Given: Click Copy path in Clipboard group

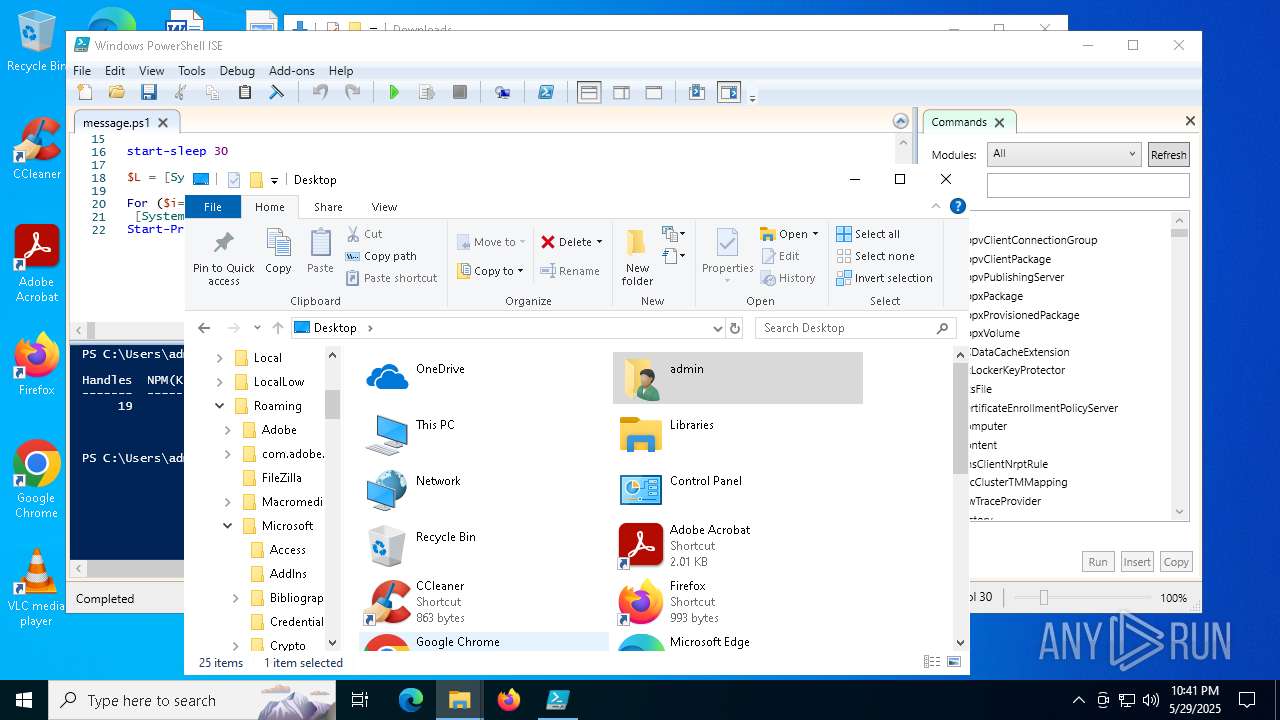Looking at the screenshot, I should 381,256.
